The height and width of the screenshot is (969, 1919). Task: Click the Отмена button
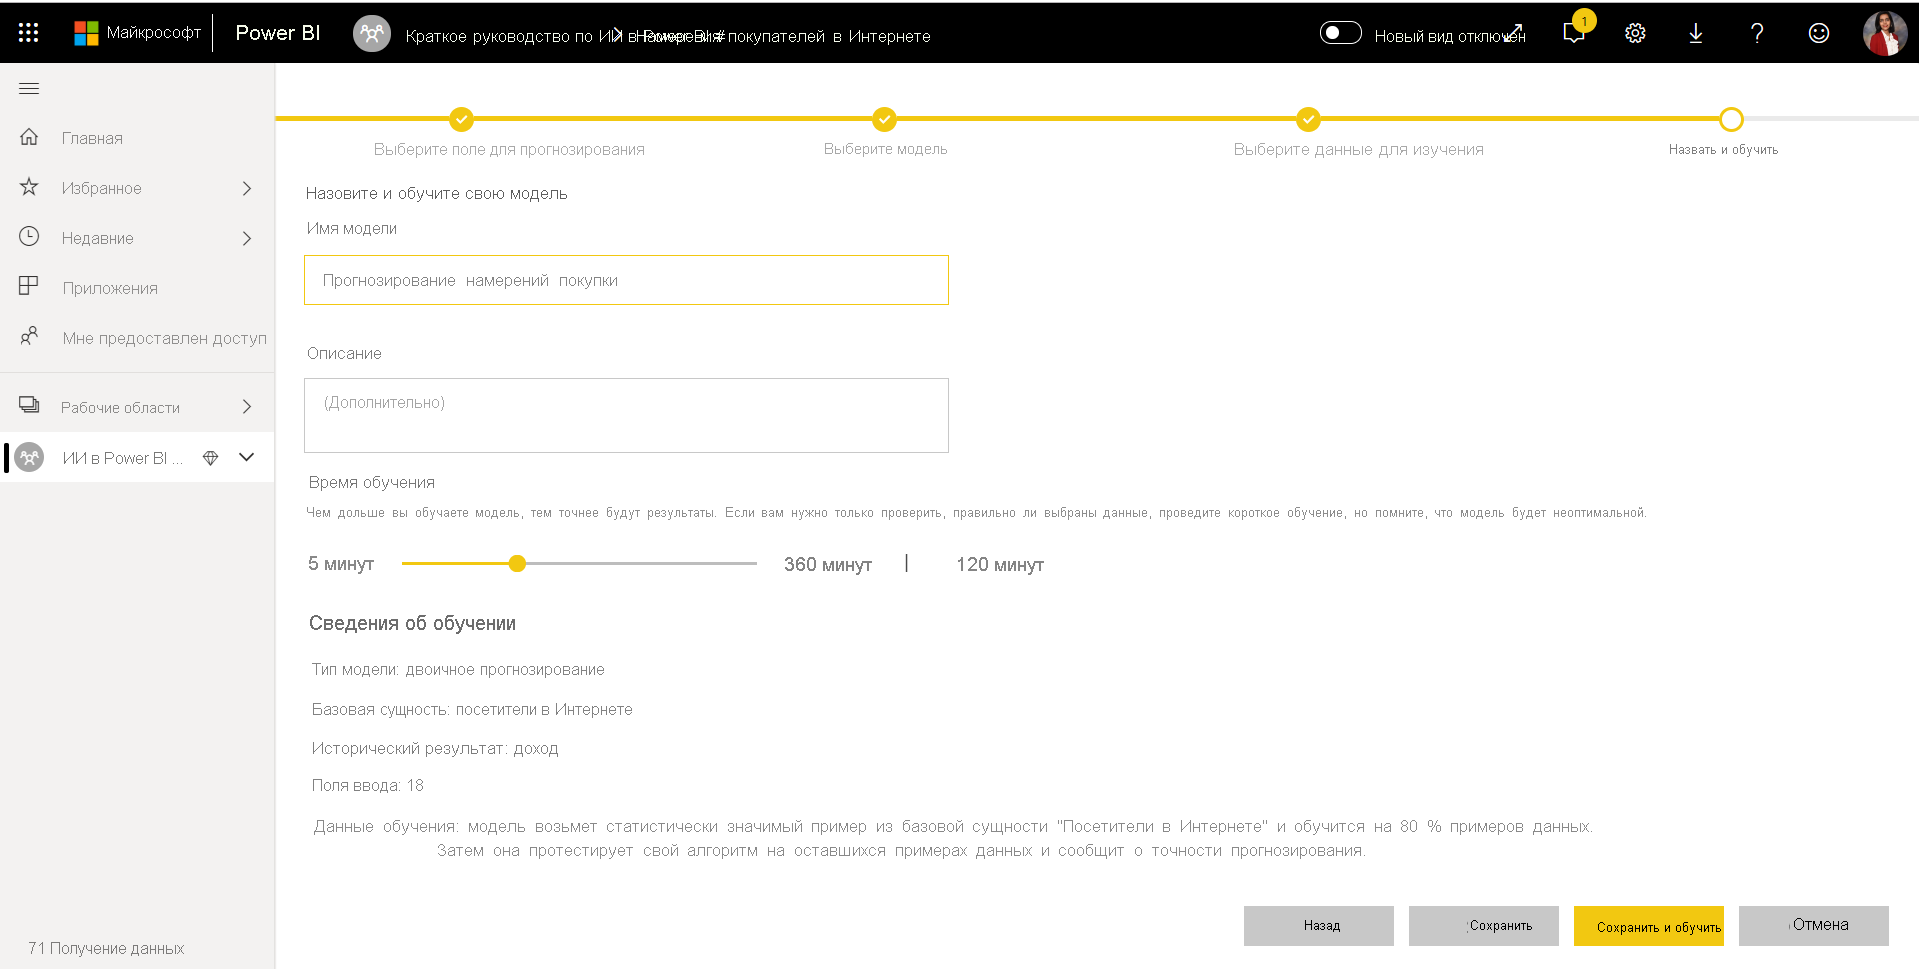[x=1814, y=926]
